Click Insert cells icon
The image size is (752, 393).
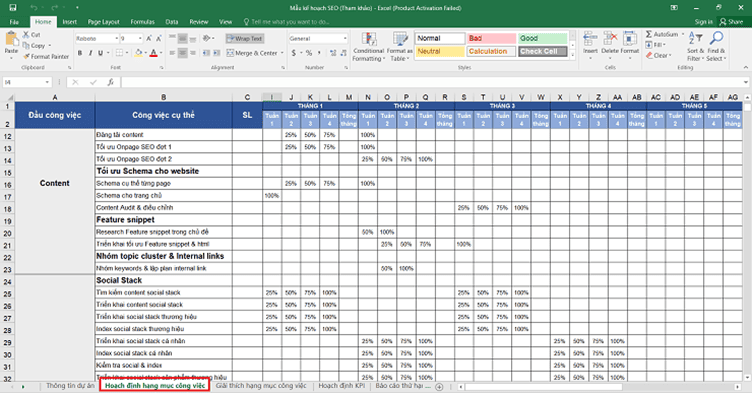(590, 39)
